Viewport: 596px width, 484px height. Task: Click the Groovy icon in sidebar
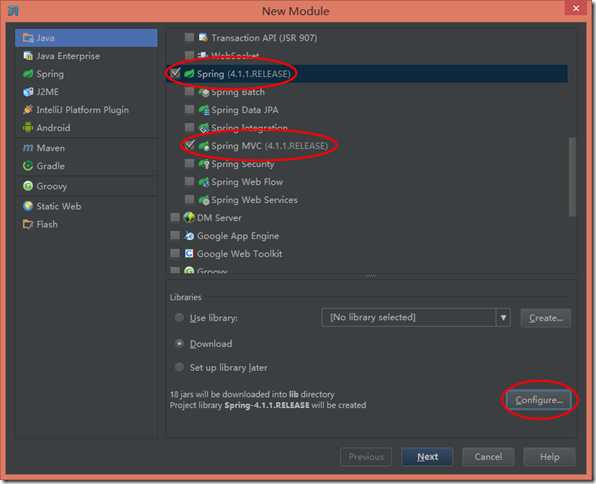28,186
